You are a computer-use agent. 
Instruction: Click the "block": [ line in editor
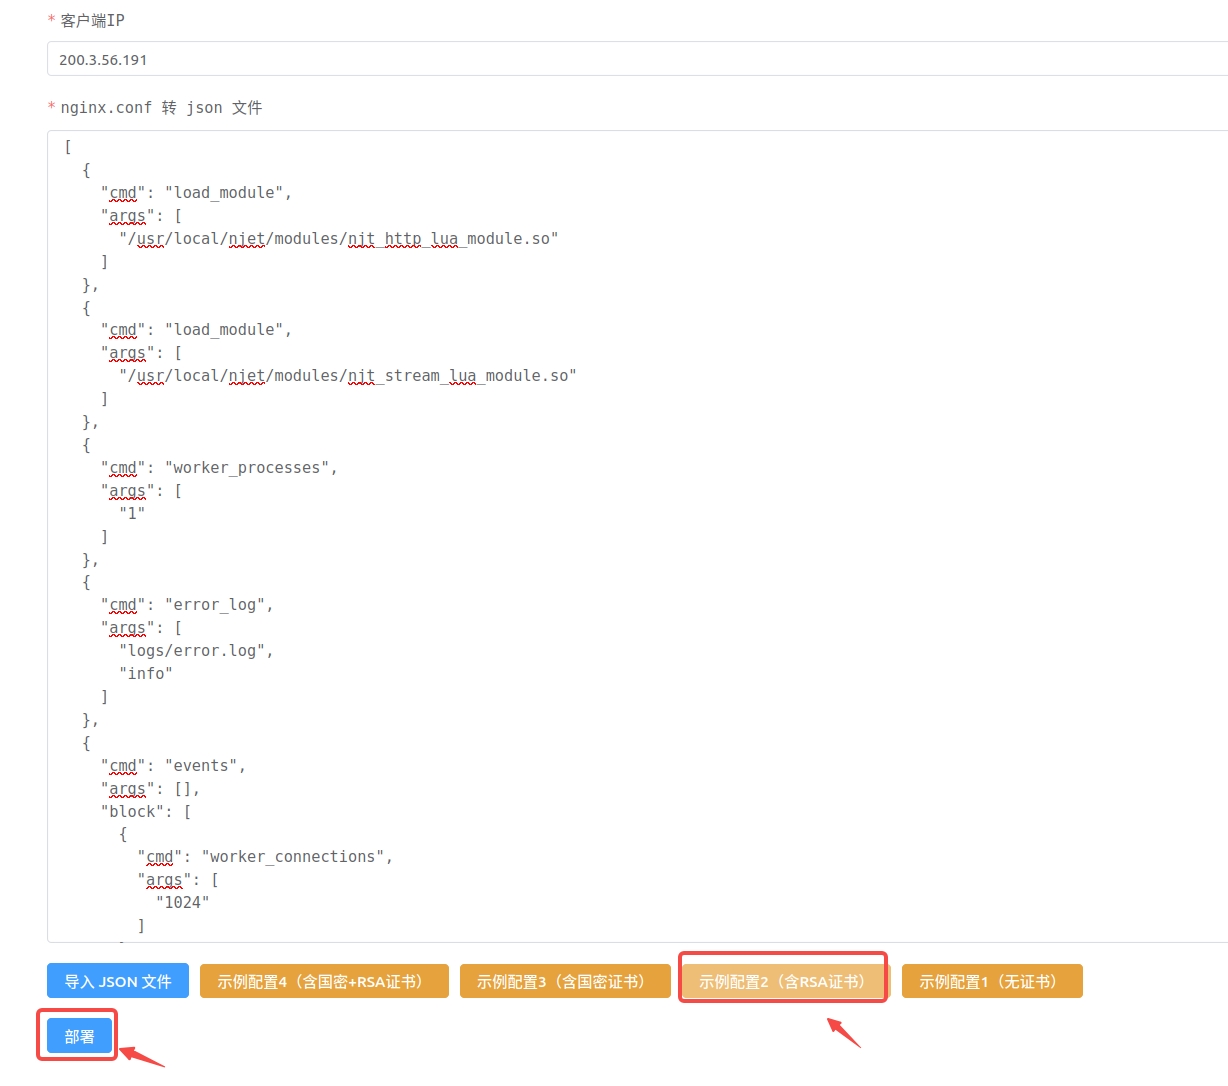tap(146, 811)
